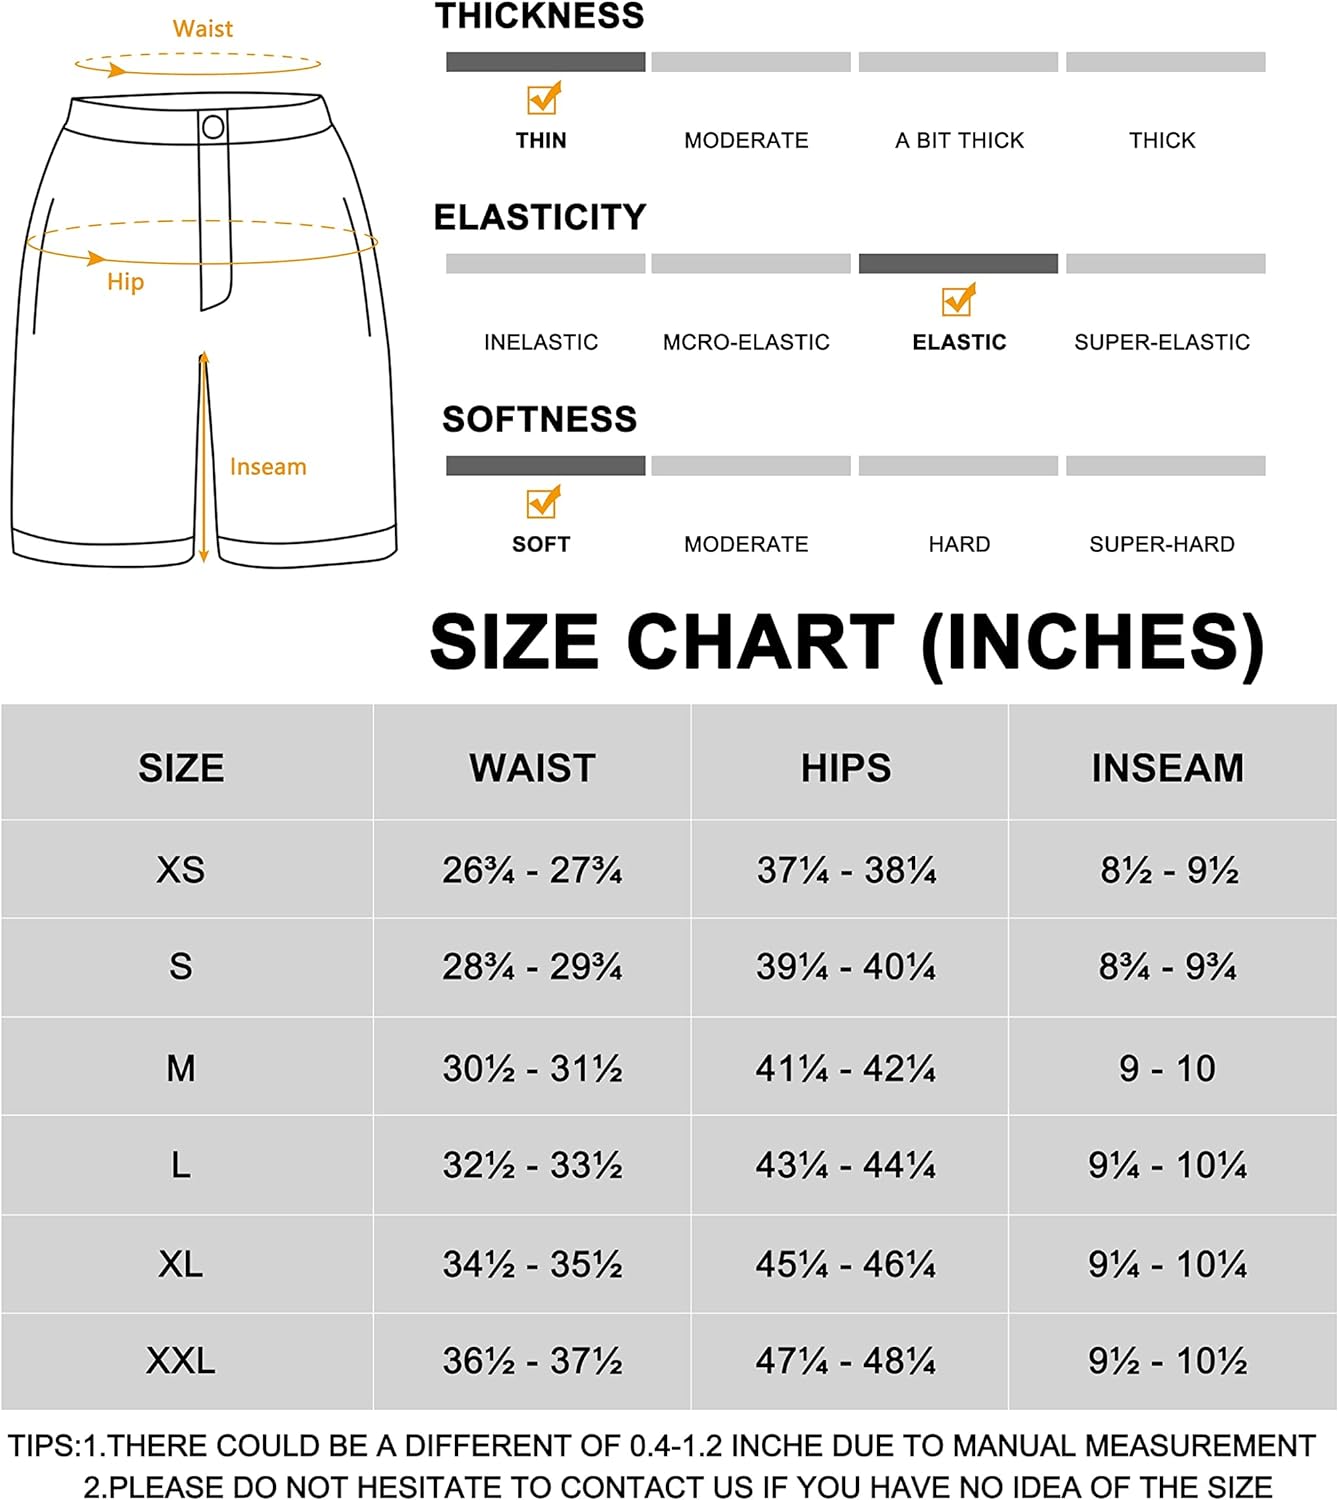Viewport: 1338px width, 1500px height.
Task: Click the orange Hip label
Action: click(x=125, y=282)
